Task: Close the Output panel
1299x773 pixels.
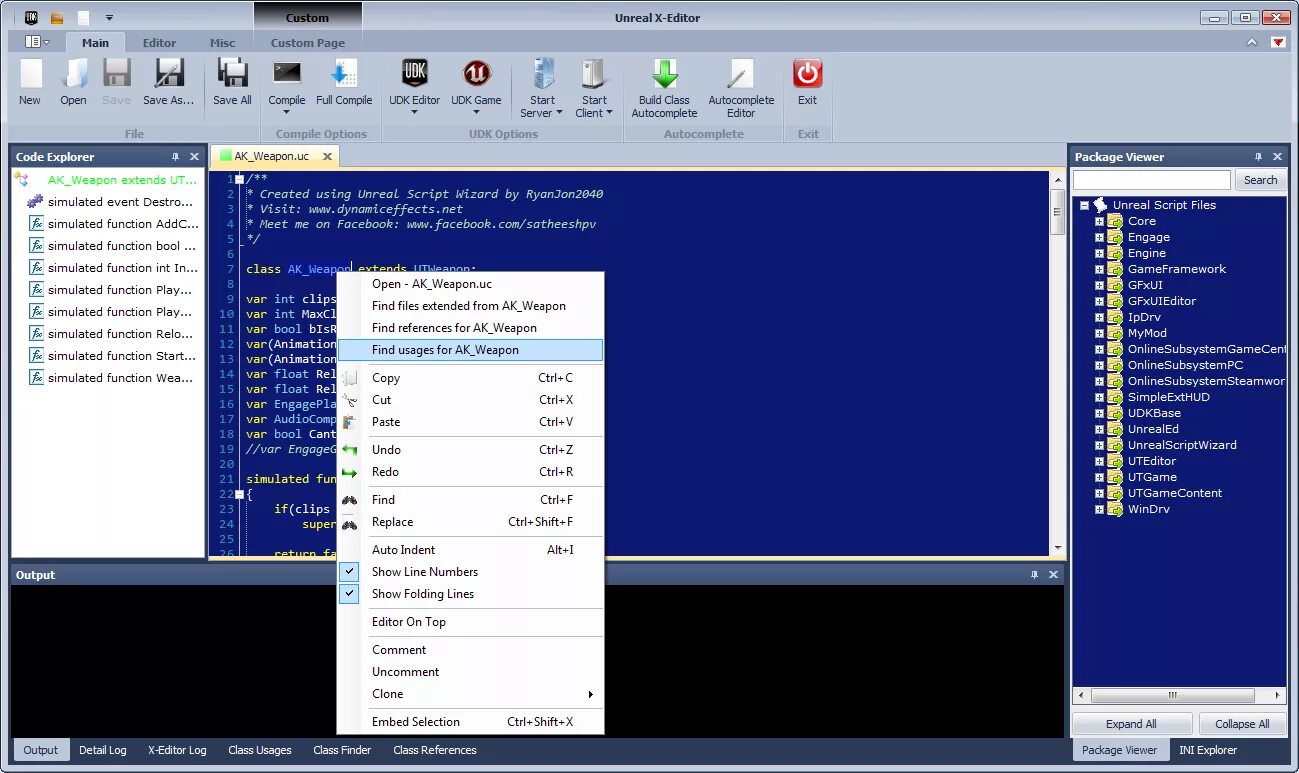Action: pyautogui.click(x=1053, y=575)
